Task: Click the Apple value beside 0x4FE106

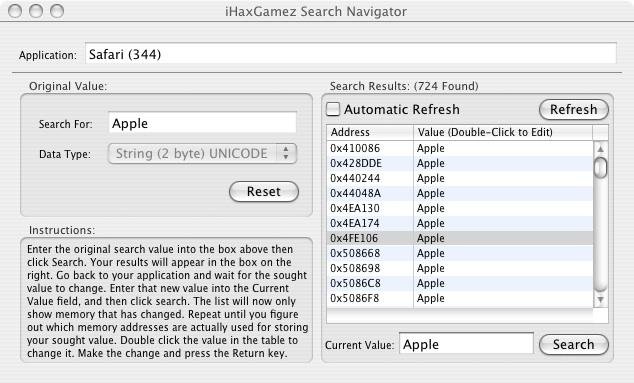Action: coord(431,238)
